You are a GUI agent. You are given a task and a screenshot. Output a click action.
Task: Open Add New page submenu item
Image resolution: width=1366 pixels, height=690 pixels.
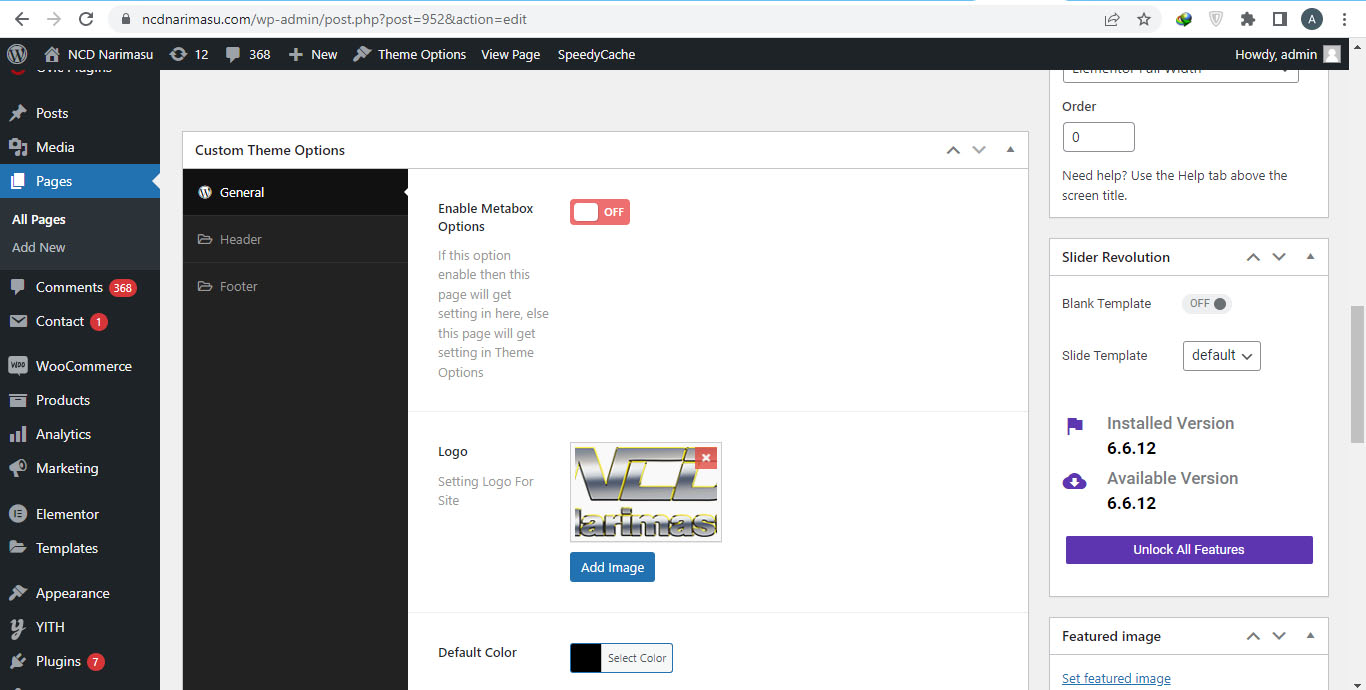click(39, 247)
